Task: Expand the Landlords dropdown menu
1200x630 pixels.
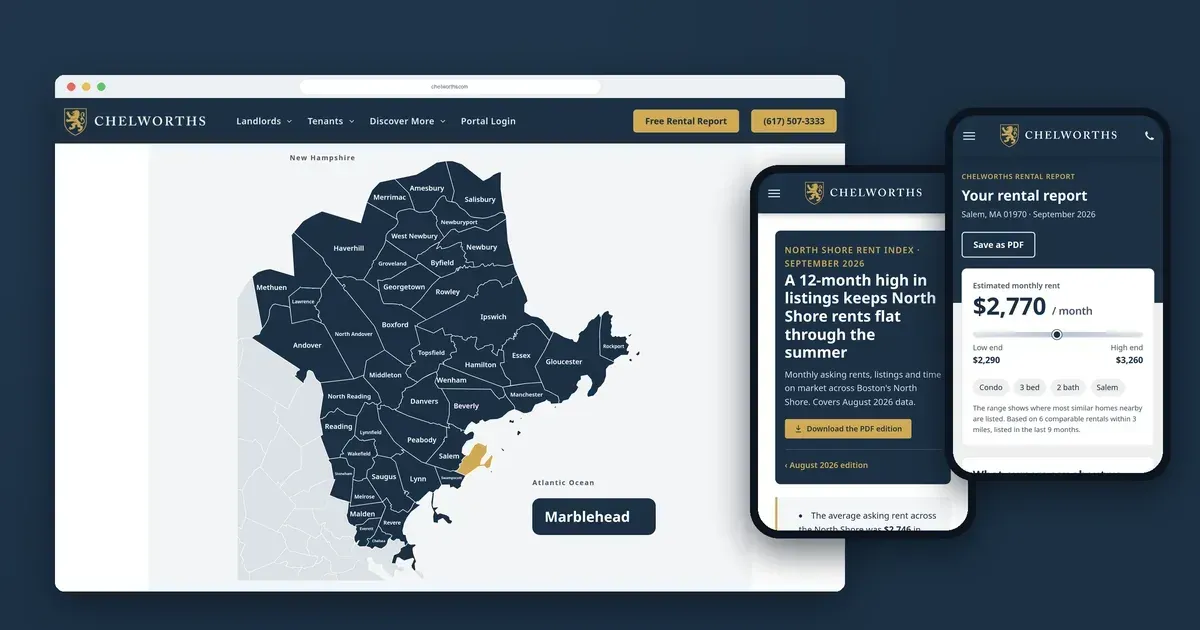Action: (264, 121)
